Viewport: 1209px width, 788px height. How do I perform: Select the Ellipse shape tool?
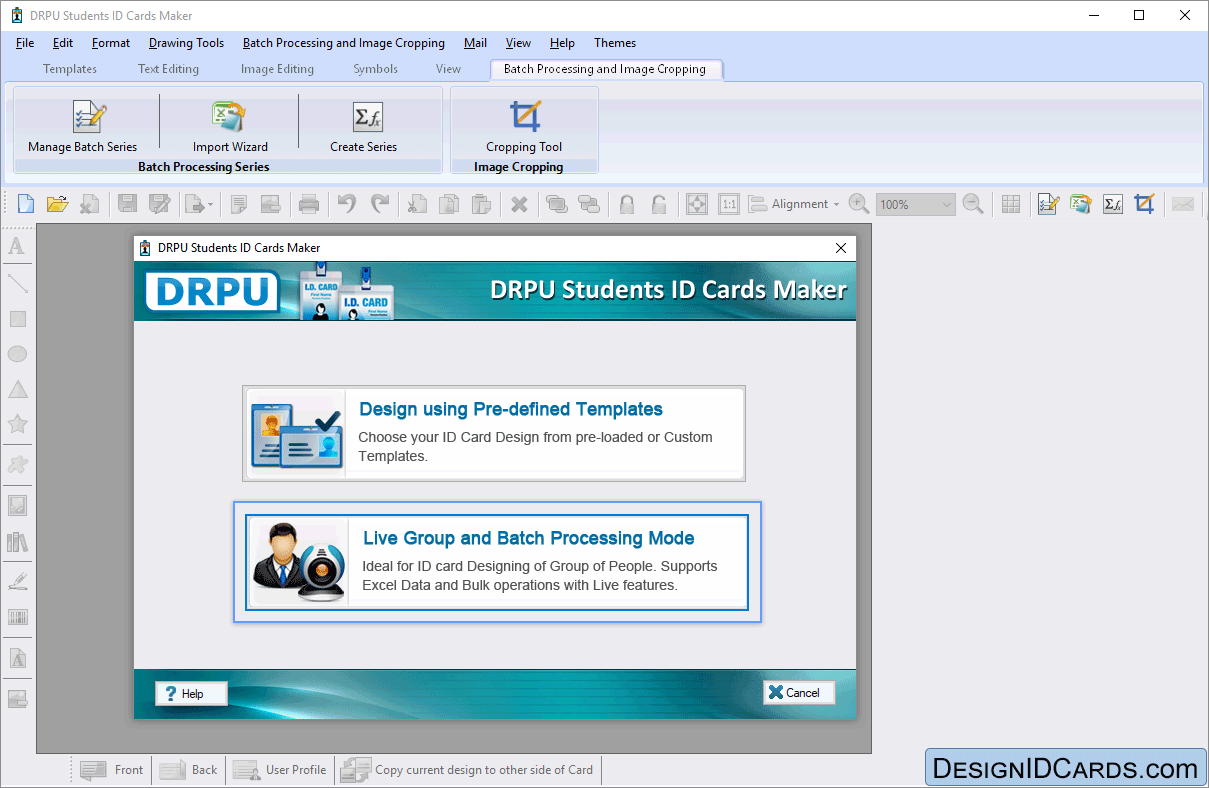17,354
